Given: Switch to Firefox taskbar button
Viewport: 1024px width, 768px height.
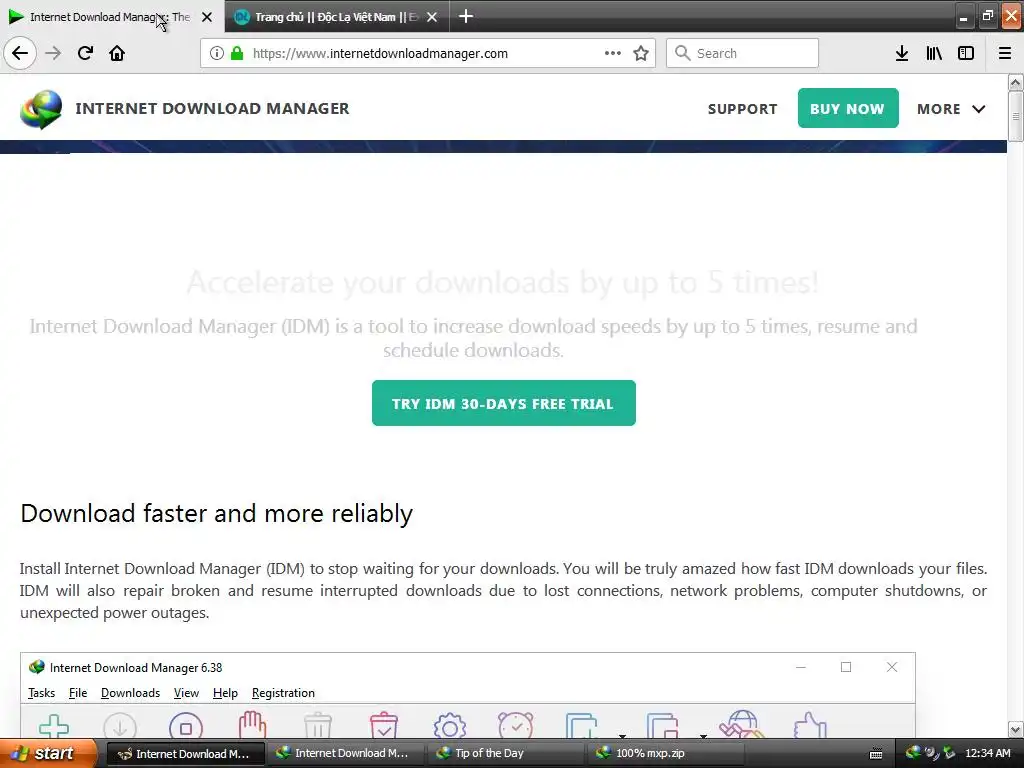Looking at the screenshot, I should [185, 754].
